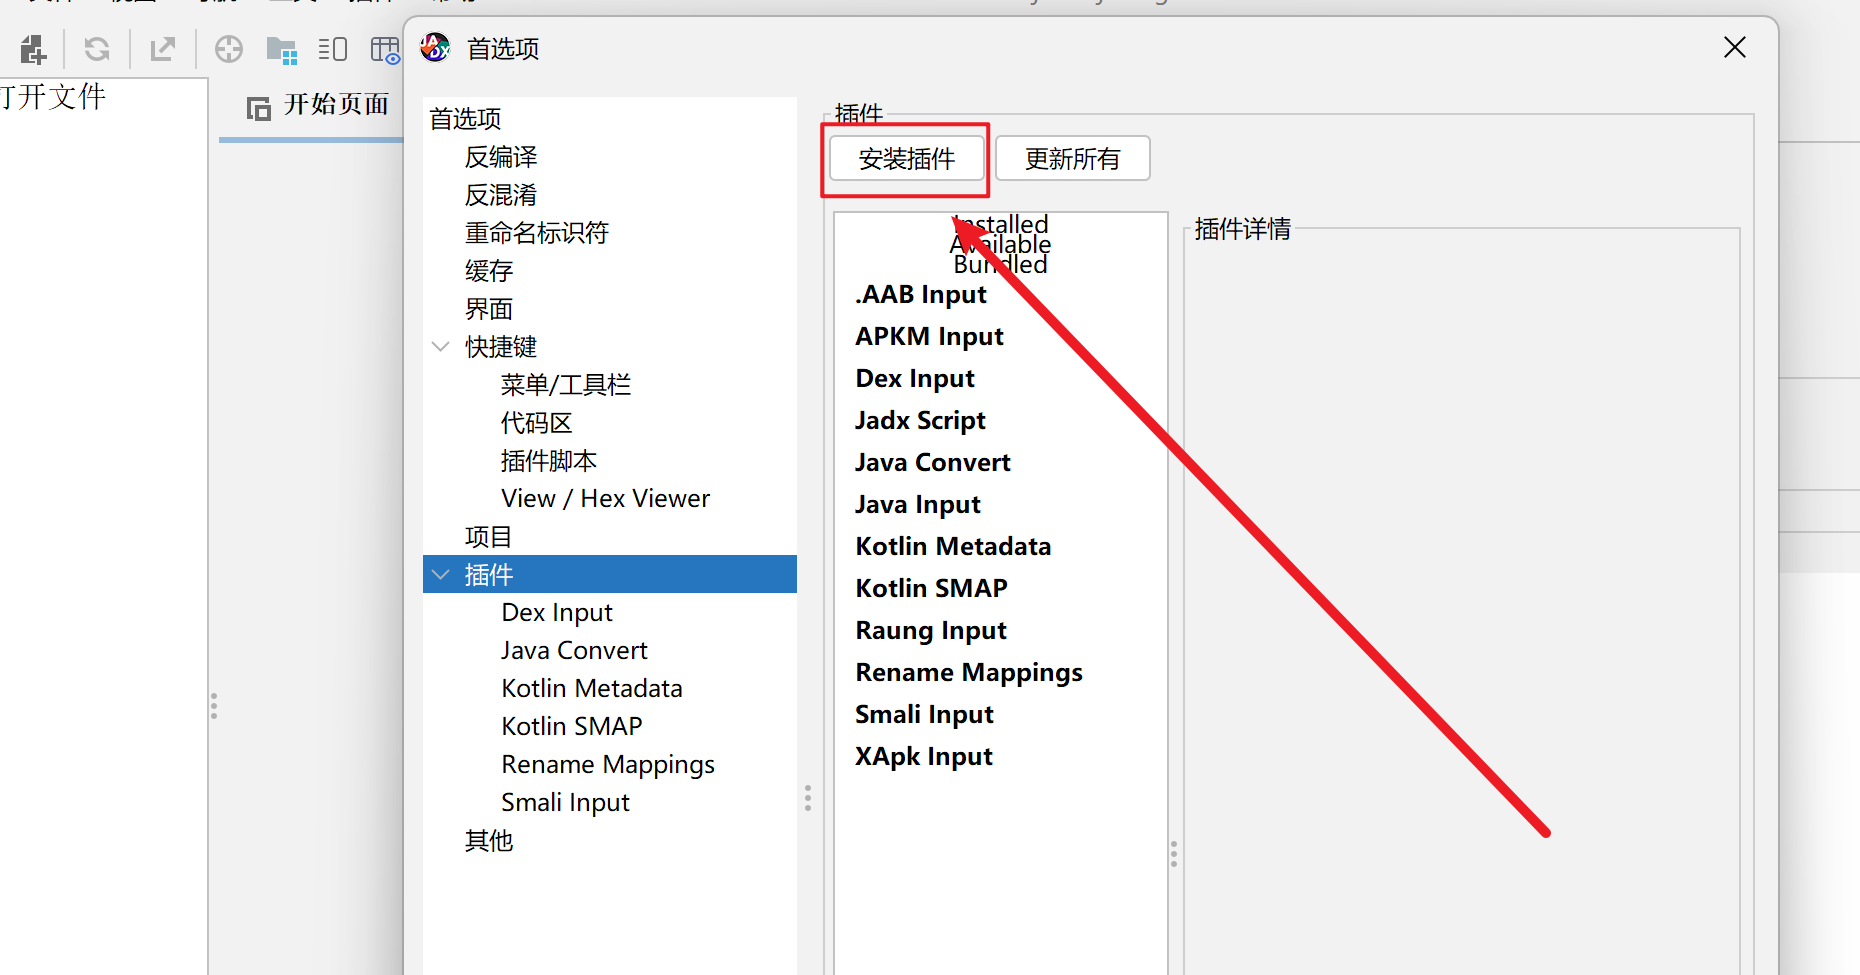Click the reload arrows toolbar icon
The image size is (1860, 975).
pos(97,49)
